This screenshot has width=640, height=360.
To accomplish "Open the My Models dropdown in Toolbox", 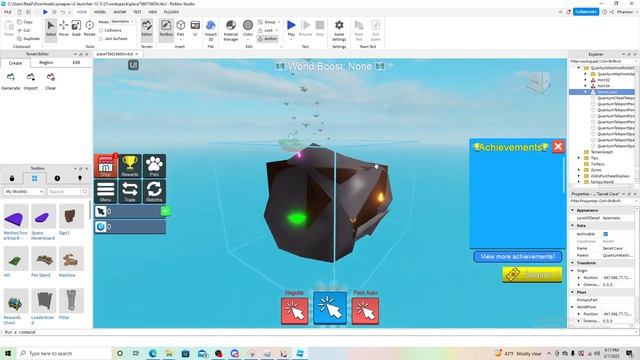I will (24, 191).
